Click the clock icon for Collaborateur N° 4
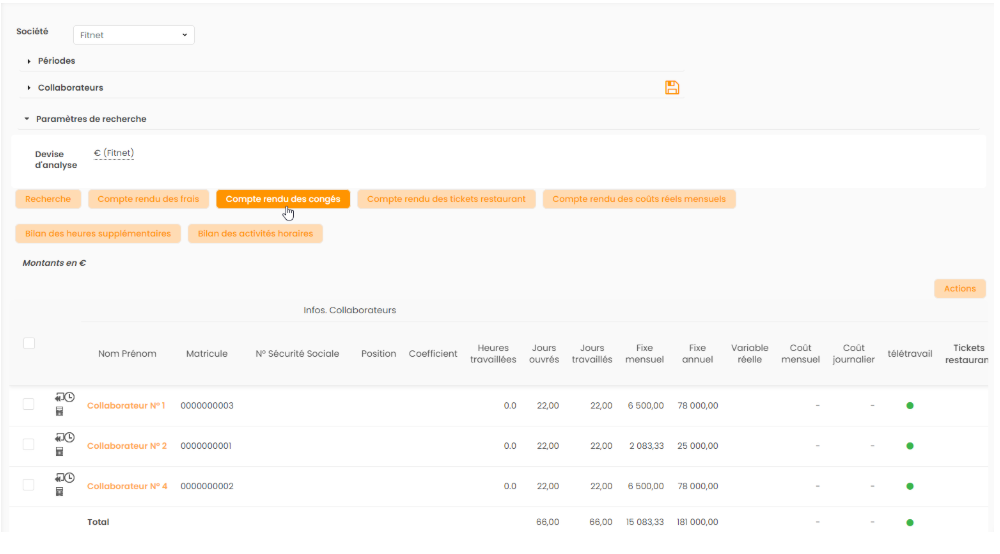 tap(70, 478)
